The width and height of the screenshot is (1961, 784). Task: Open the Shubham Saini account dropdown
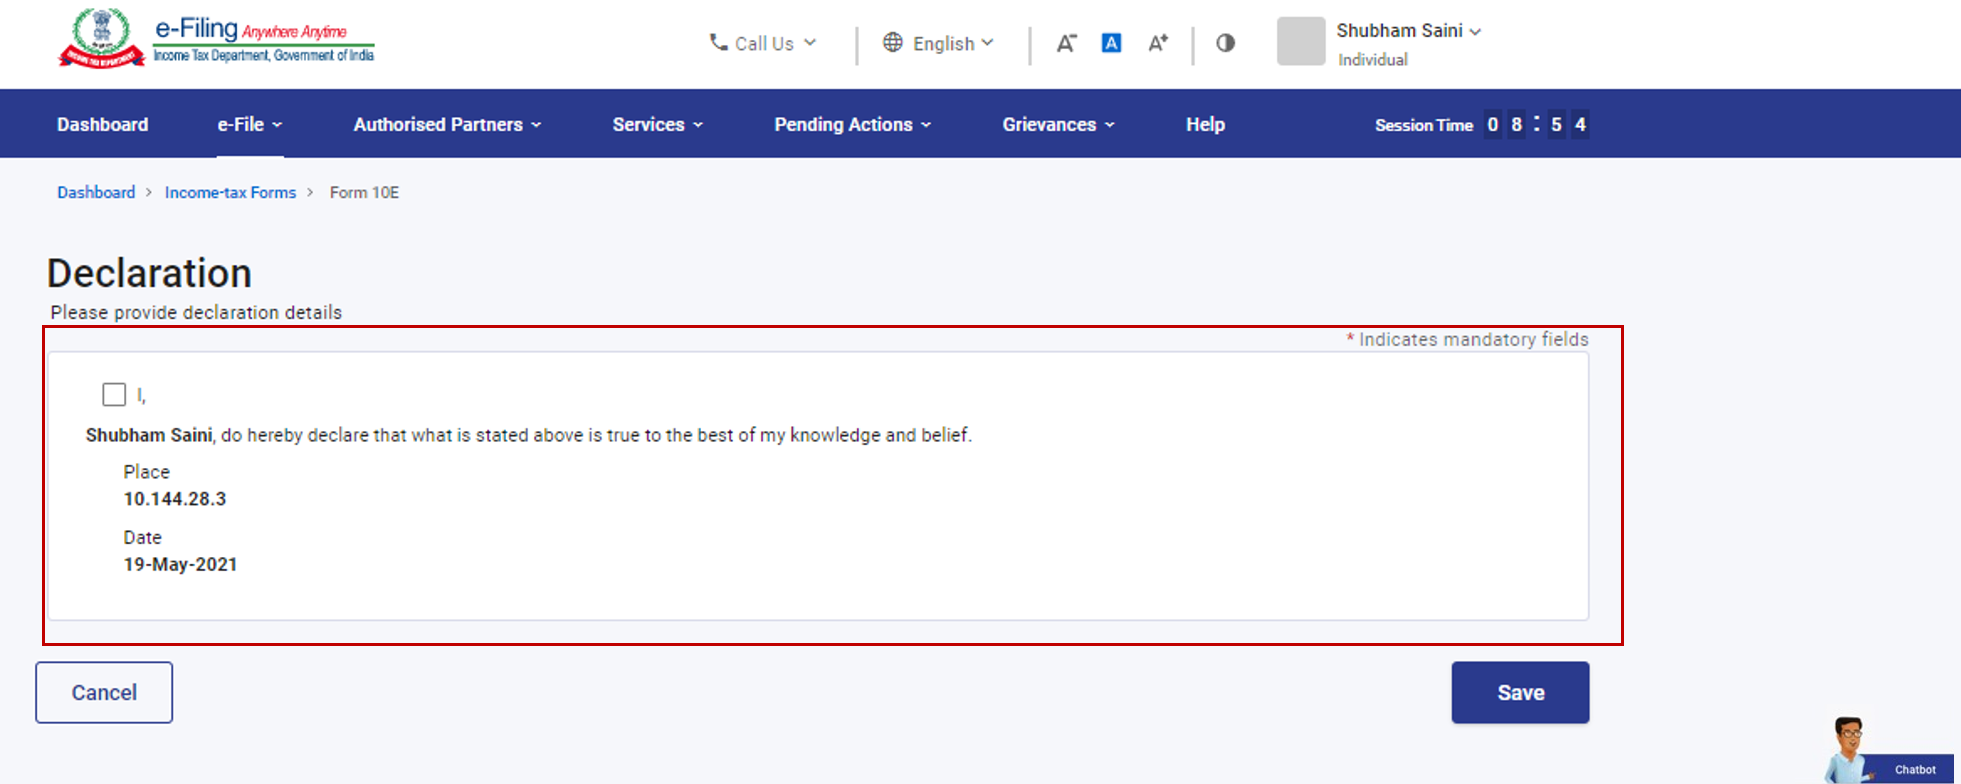pos(1408,31)
